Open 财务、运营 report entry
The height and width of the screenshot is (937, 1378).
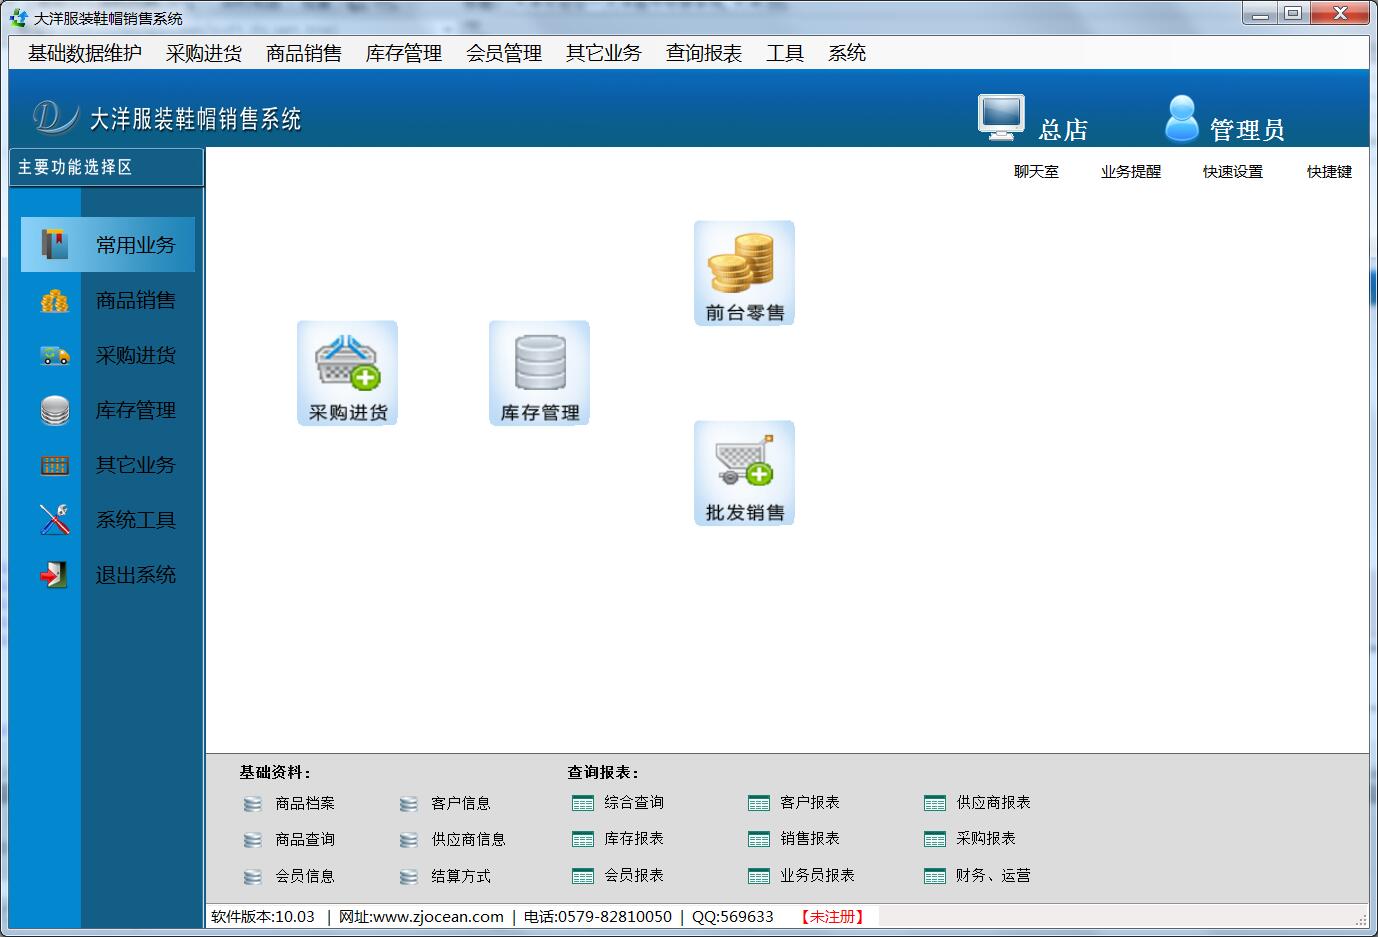(x=986, y=876)
